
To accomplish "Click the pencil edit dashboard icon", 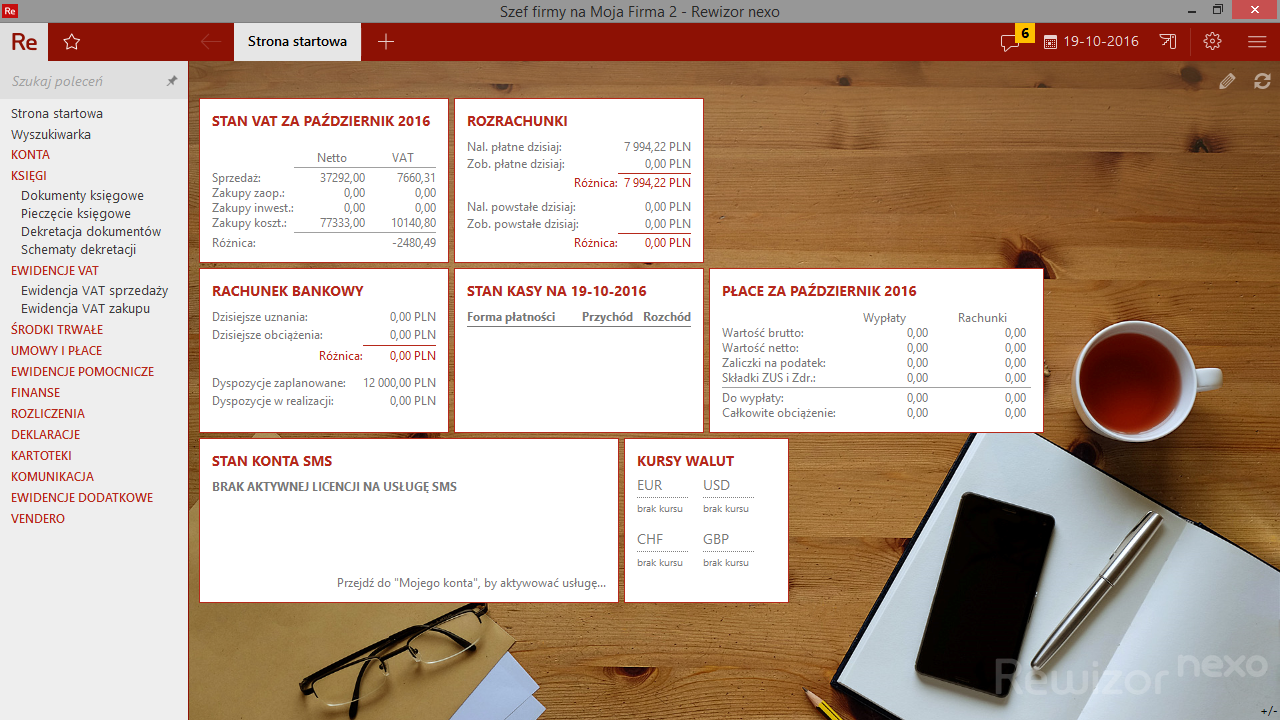I will (x=1227, y=82).
